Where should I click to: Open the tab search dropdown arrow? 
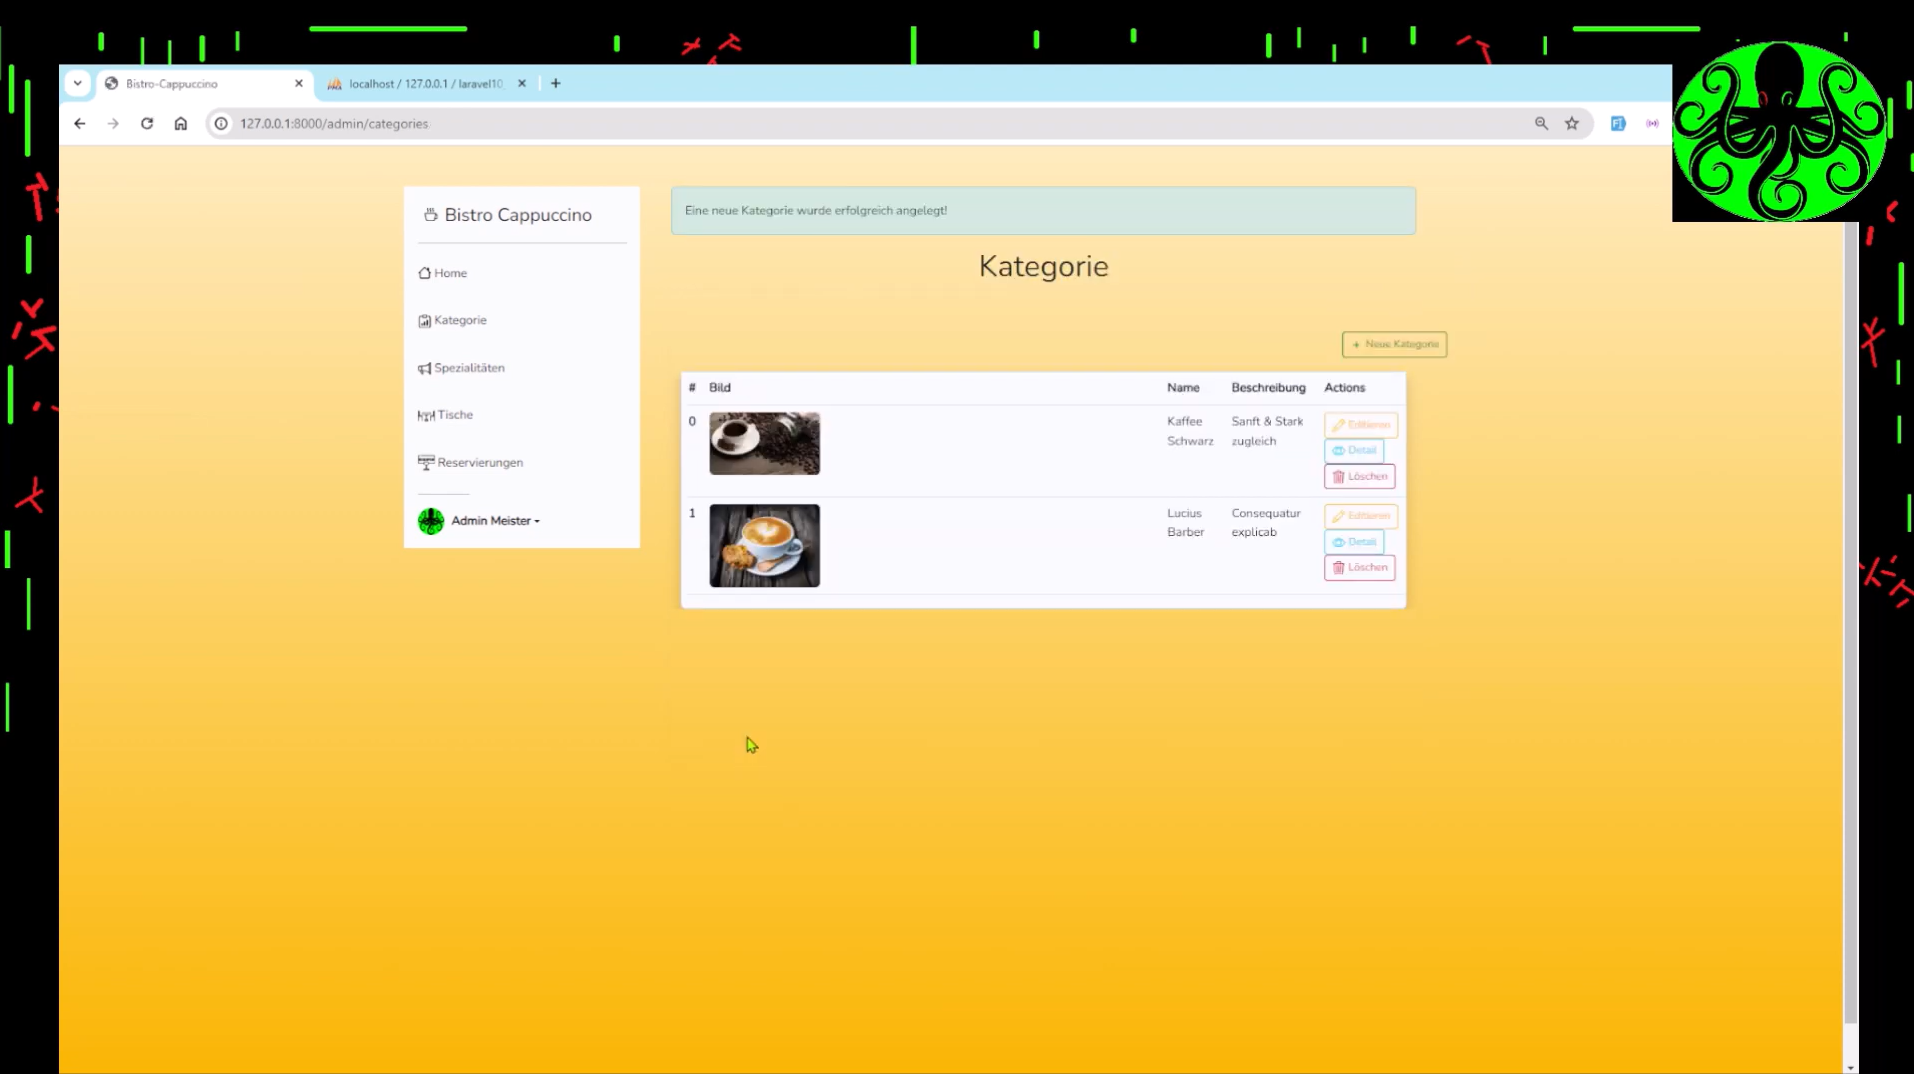point(78,84)
